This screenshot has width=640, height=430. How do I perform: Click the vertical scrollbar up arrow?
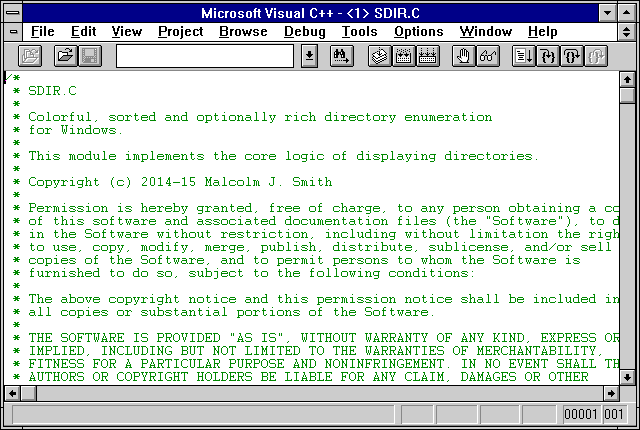pyautogui.click(x=627, y=79)
